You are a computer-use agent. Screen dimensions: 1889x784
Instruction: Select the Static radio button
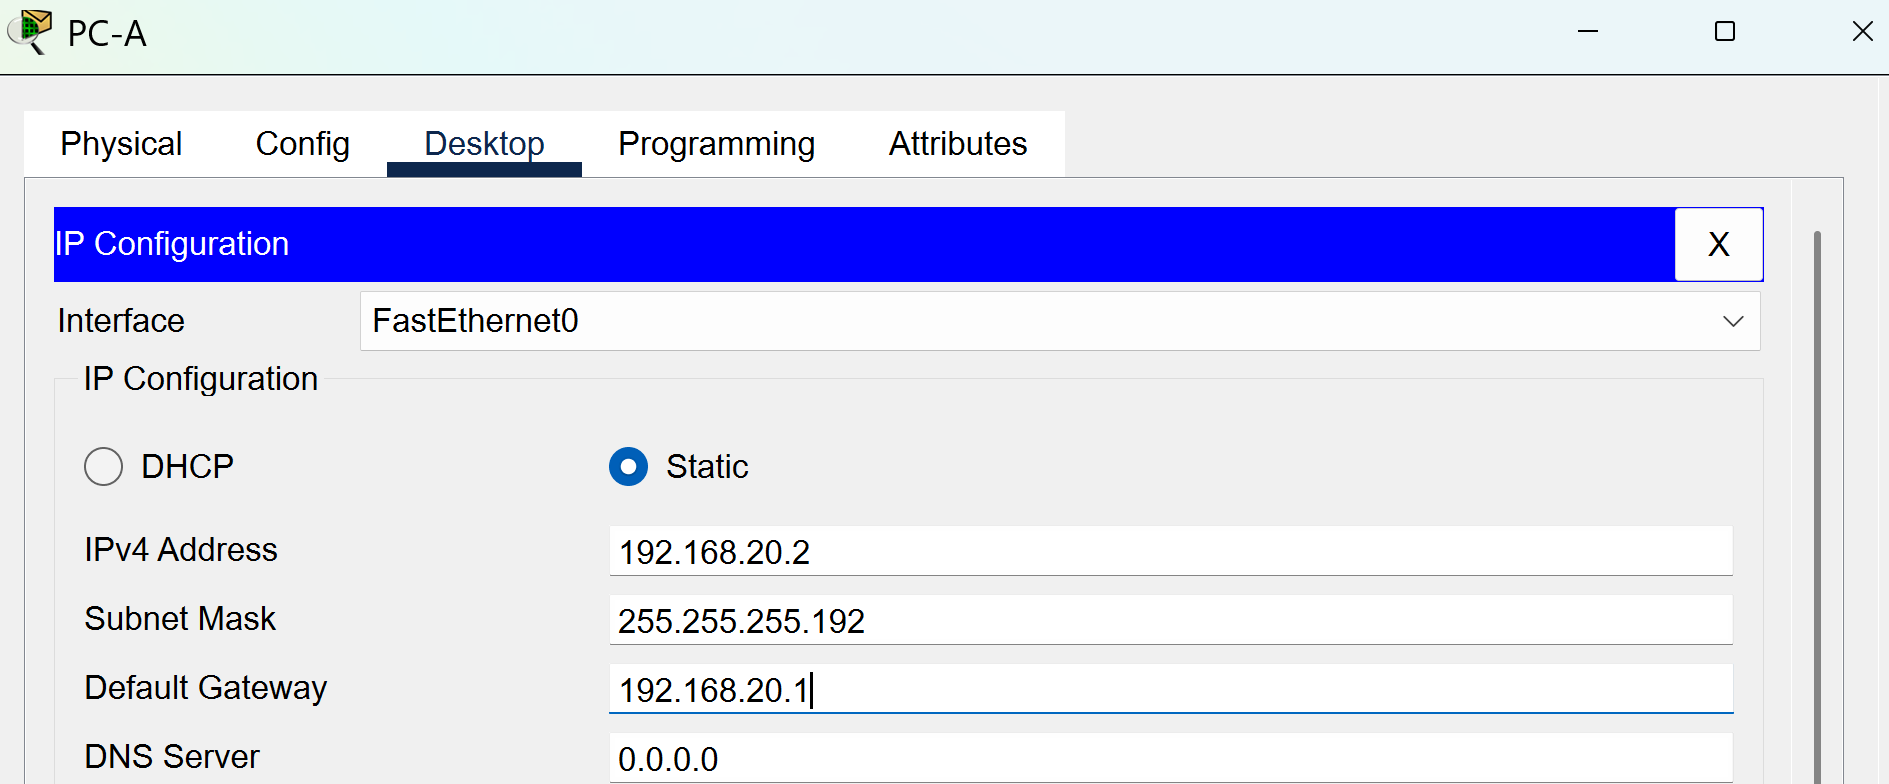coord(628,466)
